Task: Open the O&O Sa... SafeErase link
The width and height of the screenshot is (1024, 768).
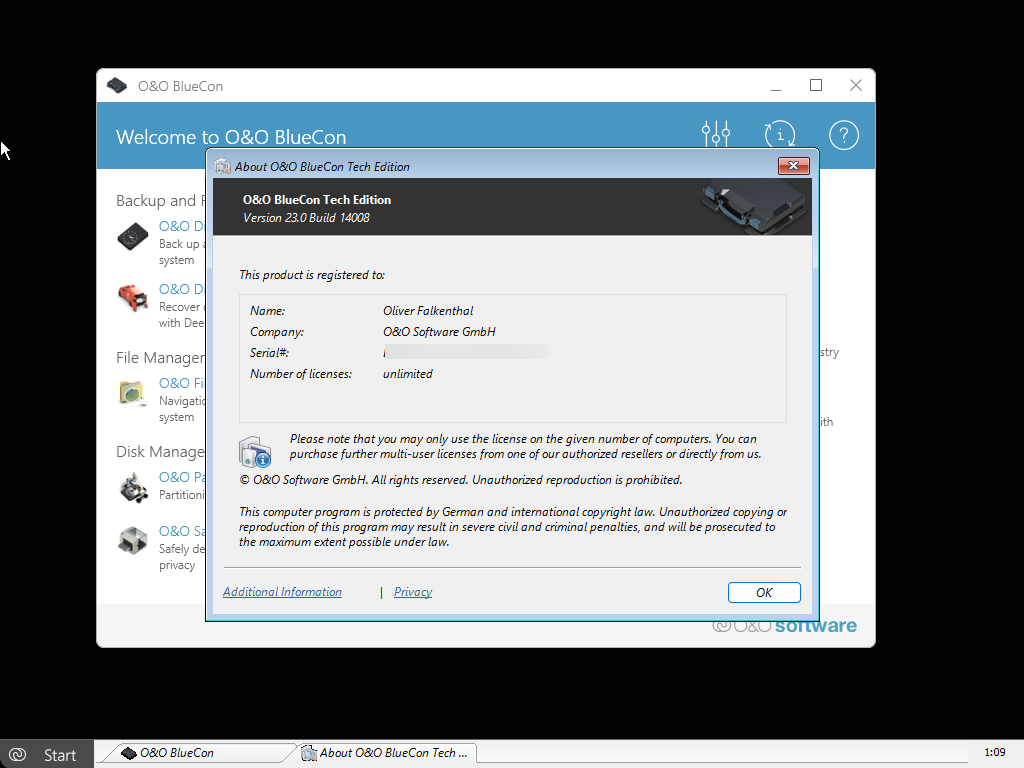Action: [x=182, y=532]
